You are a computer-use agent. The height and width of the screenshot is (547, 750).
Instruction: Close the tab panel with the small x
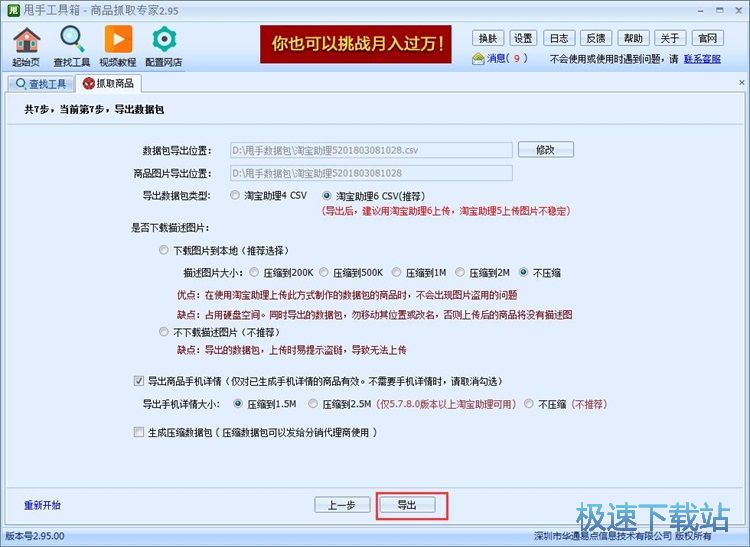(x=741, y=83)
